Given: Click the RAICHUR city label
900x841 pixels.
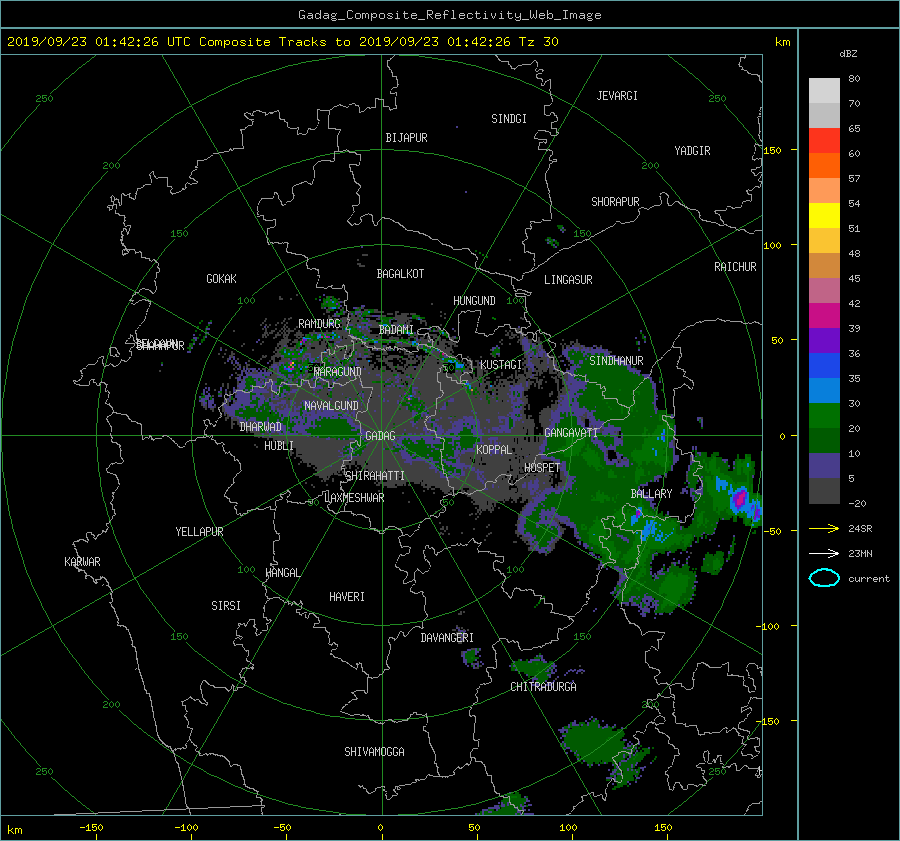Looking at the screenshot, I should (x=735, y=267).
